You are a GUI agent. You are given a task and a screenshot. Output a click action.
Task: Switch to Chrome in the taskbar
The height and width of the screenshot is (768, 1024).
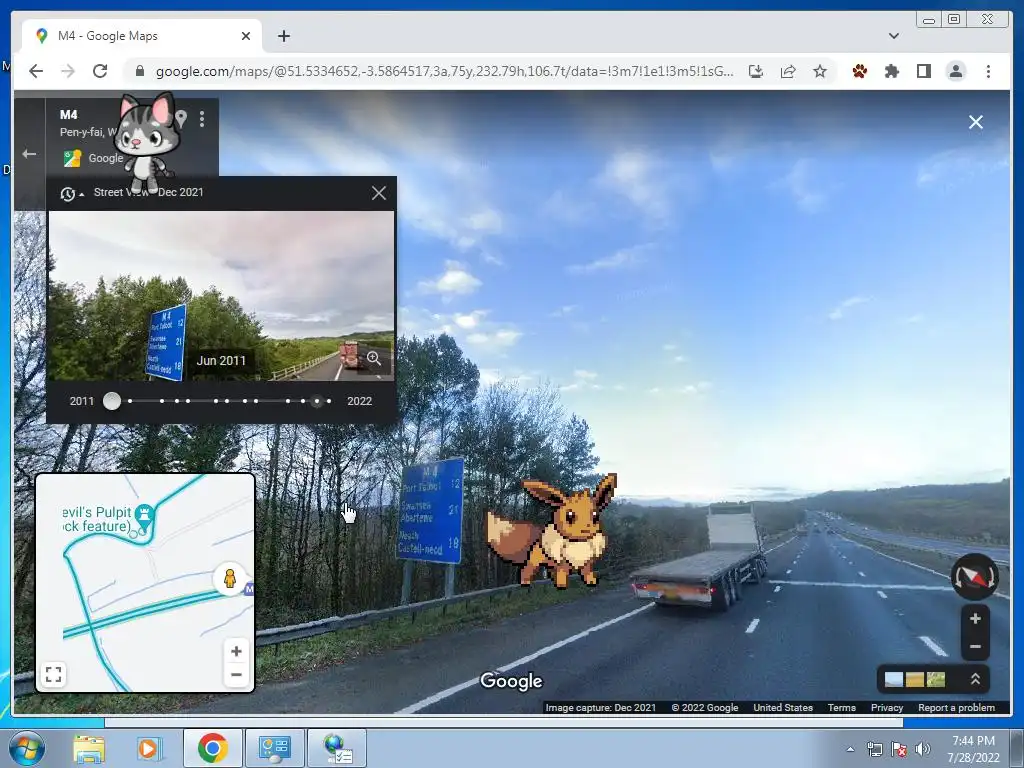click(212, 748)
